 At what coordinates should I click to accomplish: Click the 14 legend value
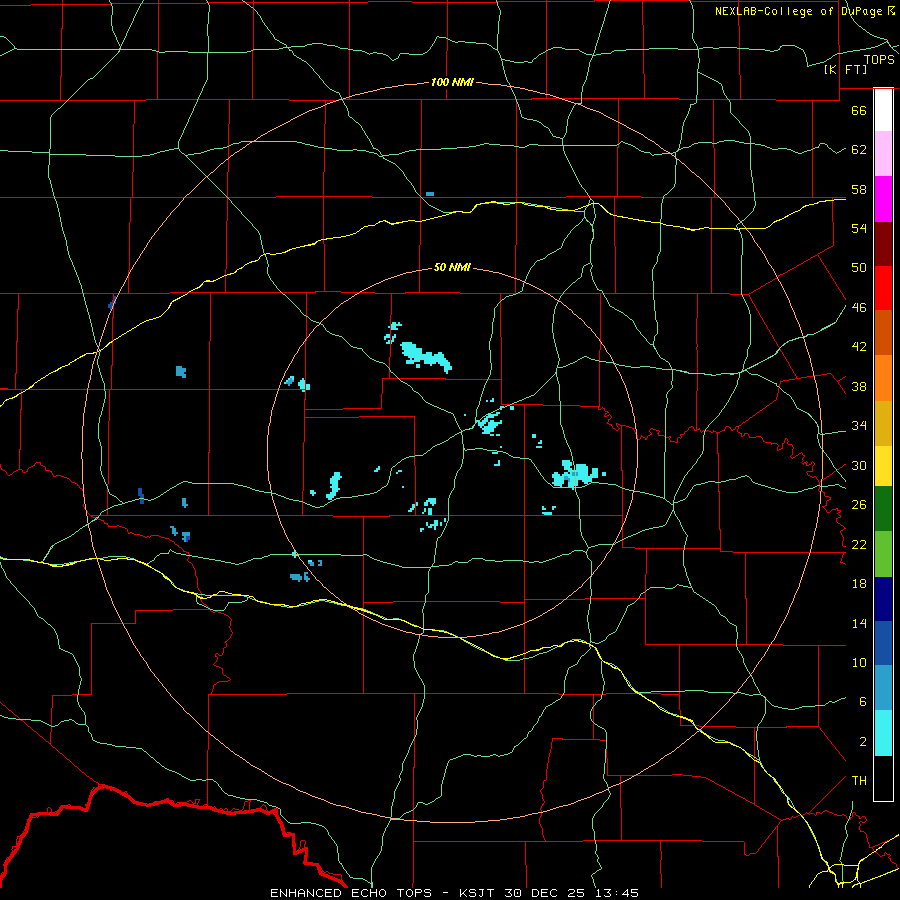pos(859,623)
